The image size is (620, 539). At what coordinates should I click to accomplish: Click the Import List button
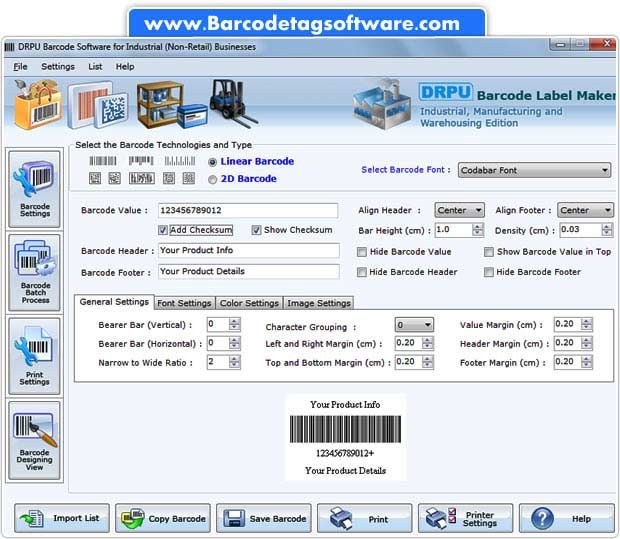point(62,518)
